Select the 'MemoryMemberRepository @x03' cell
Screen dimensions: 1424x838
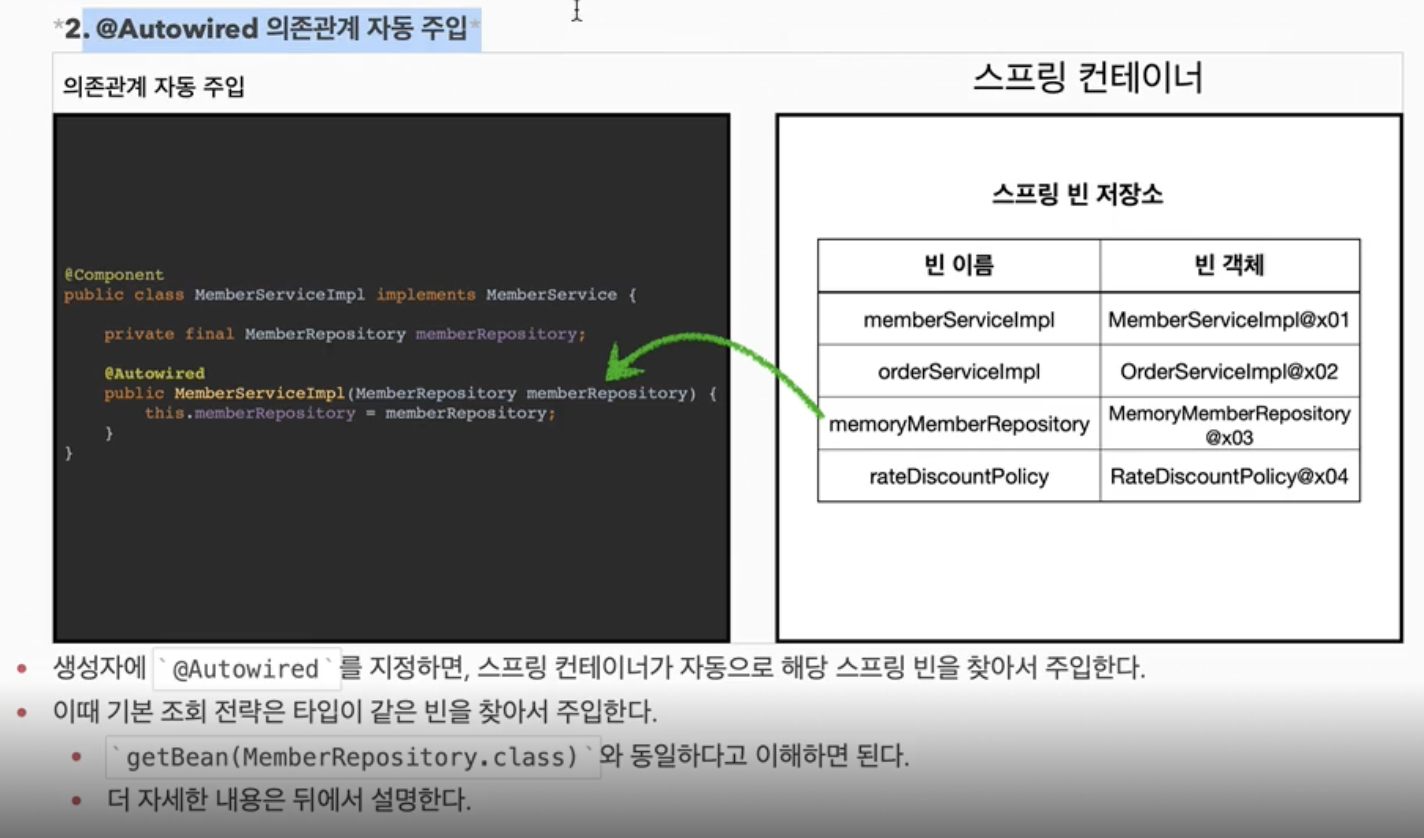pyautogui.click(x=1230, y=425)
